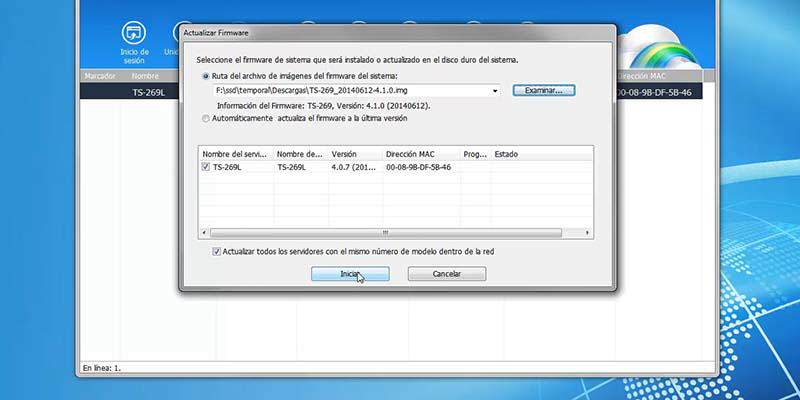The height and width of the screenshot is (400, 800).
Task: Click the horizontal scrollbar thumb in server list
Action: 386,233
